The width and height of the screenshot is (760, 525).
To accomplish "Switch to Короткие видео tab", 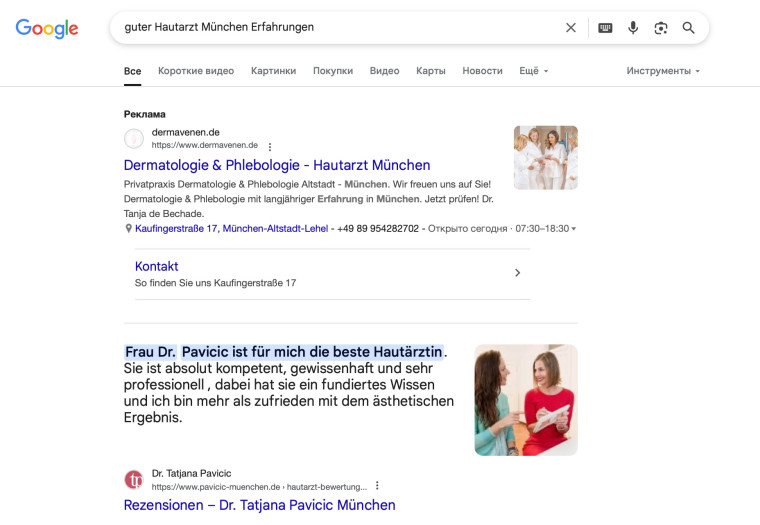I will pyautogui.click(x=196, y=71).
